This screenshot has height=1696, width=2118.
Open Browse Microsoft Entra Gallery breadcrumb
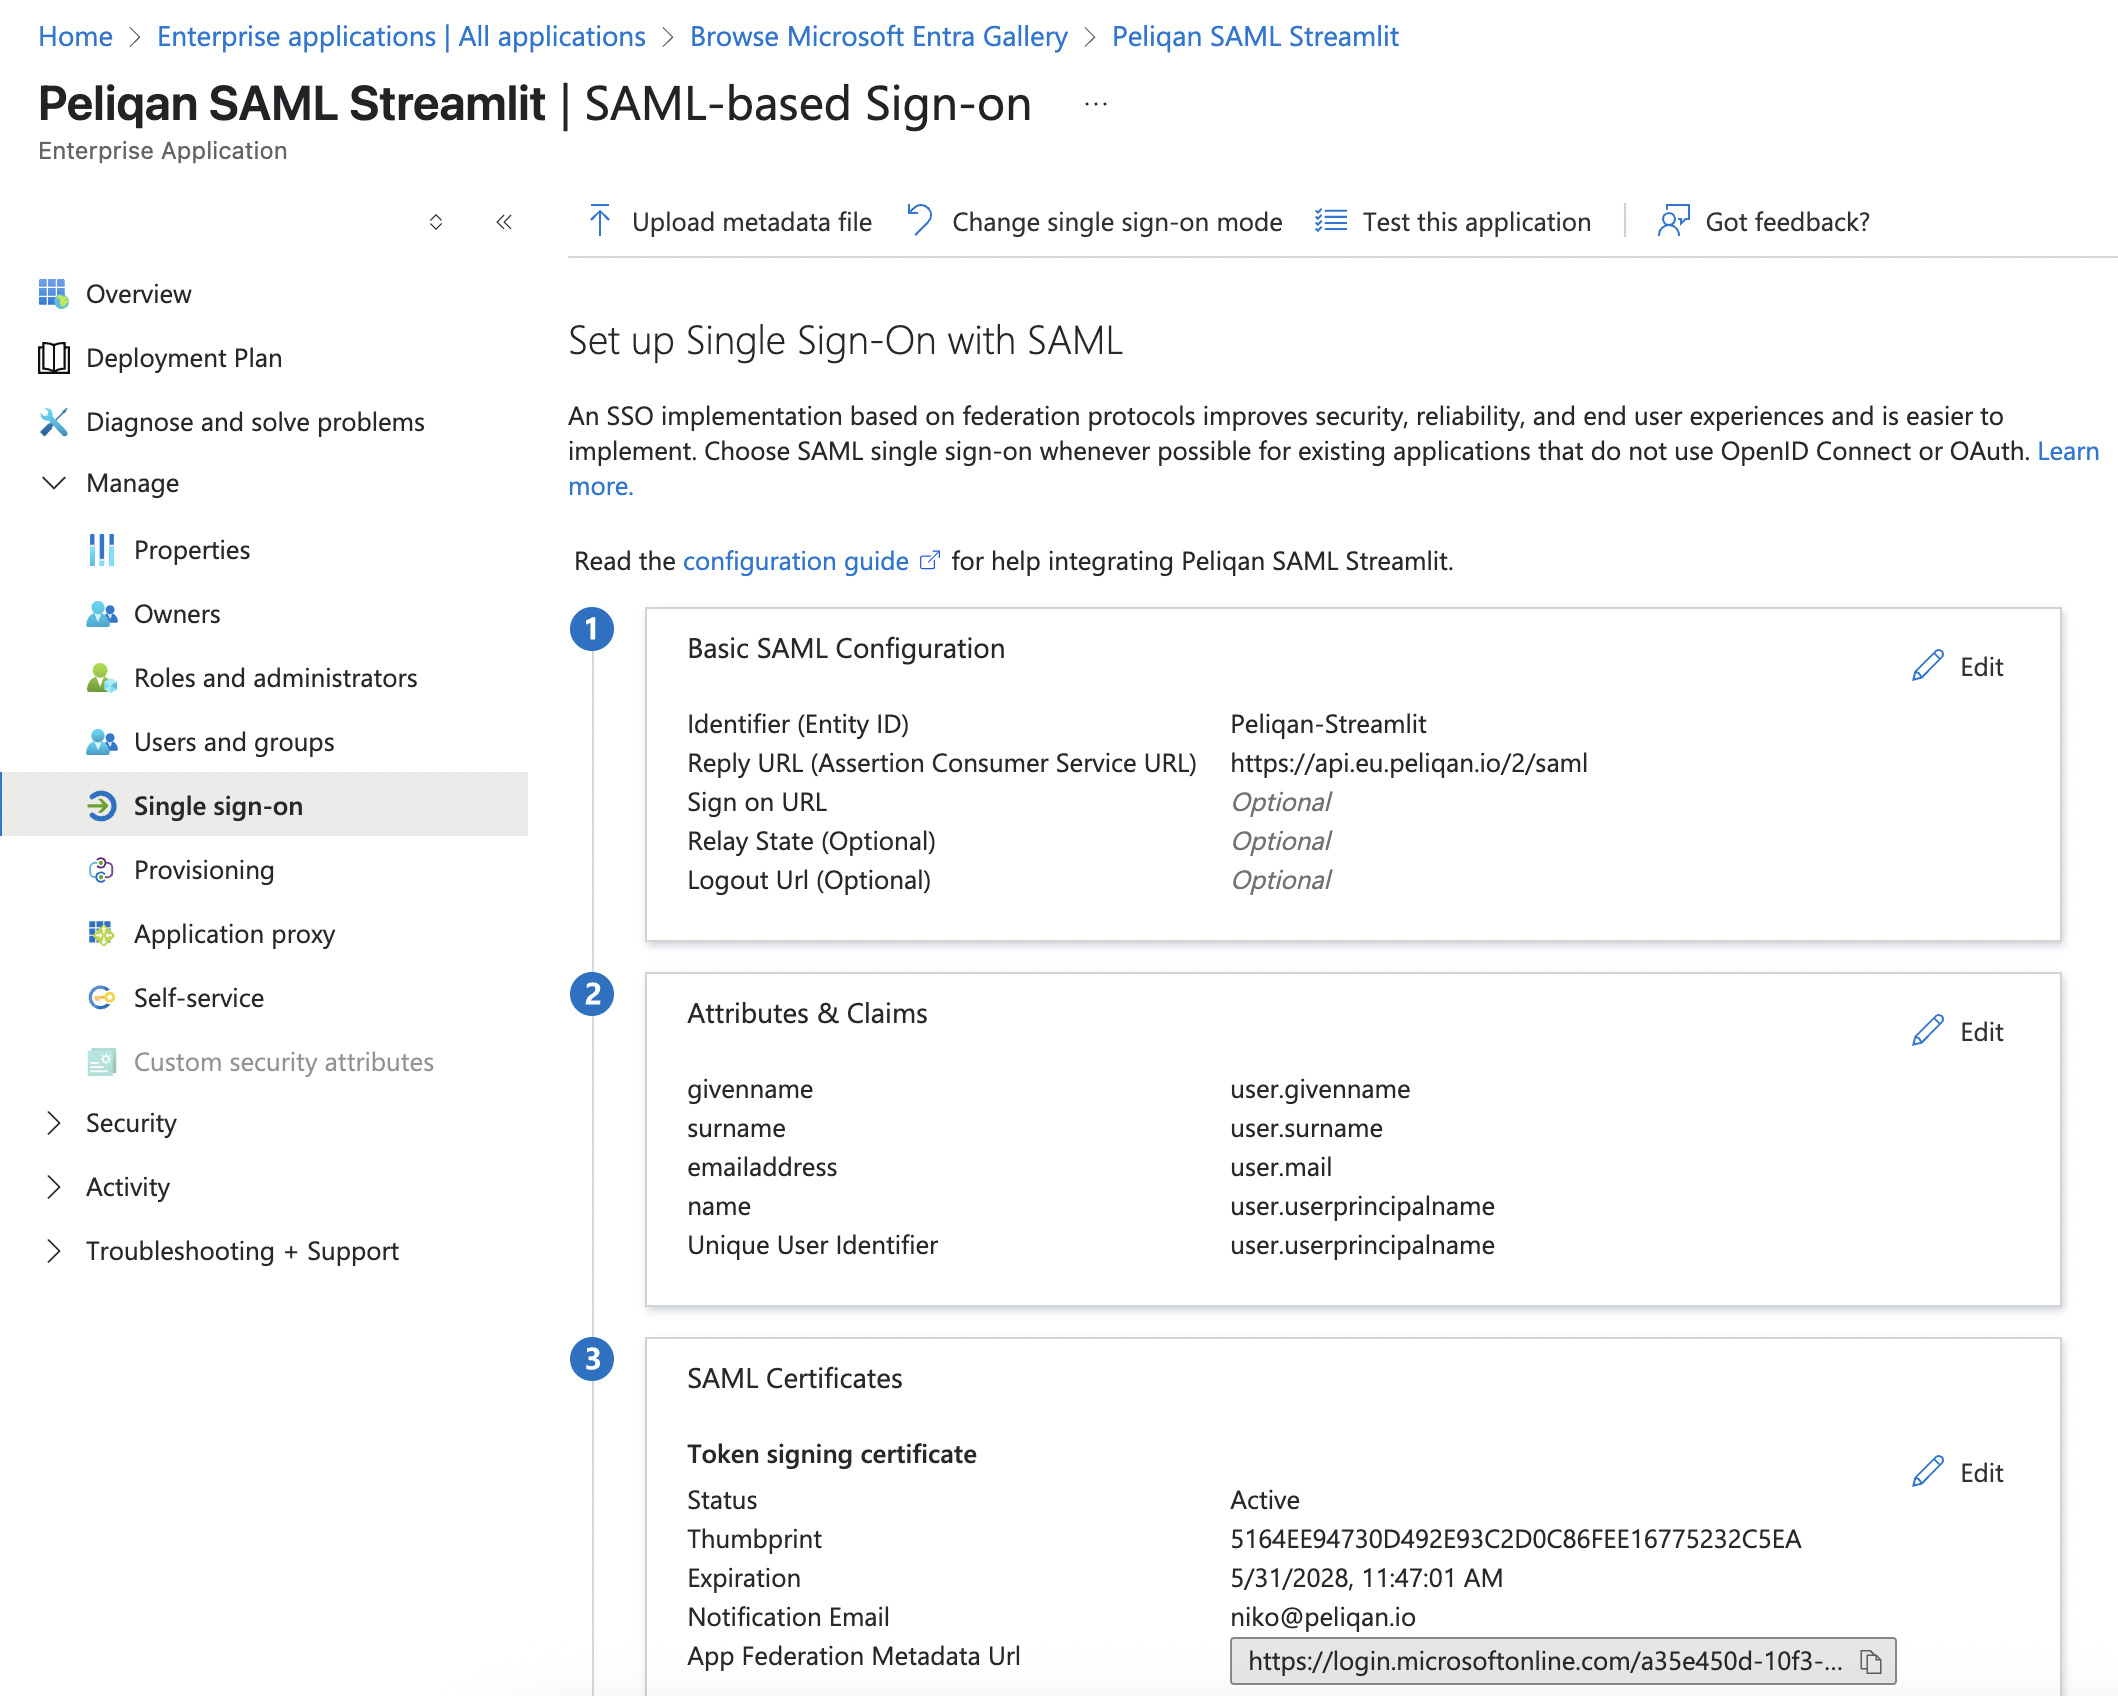[x=879, y=36]
